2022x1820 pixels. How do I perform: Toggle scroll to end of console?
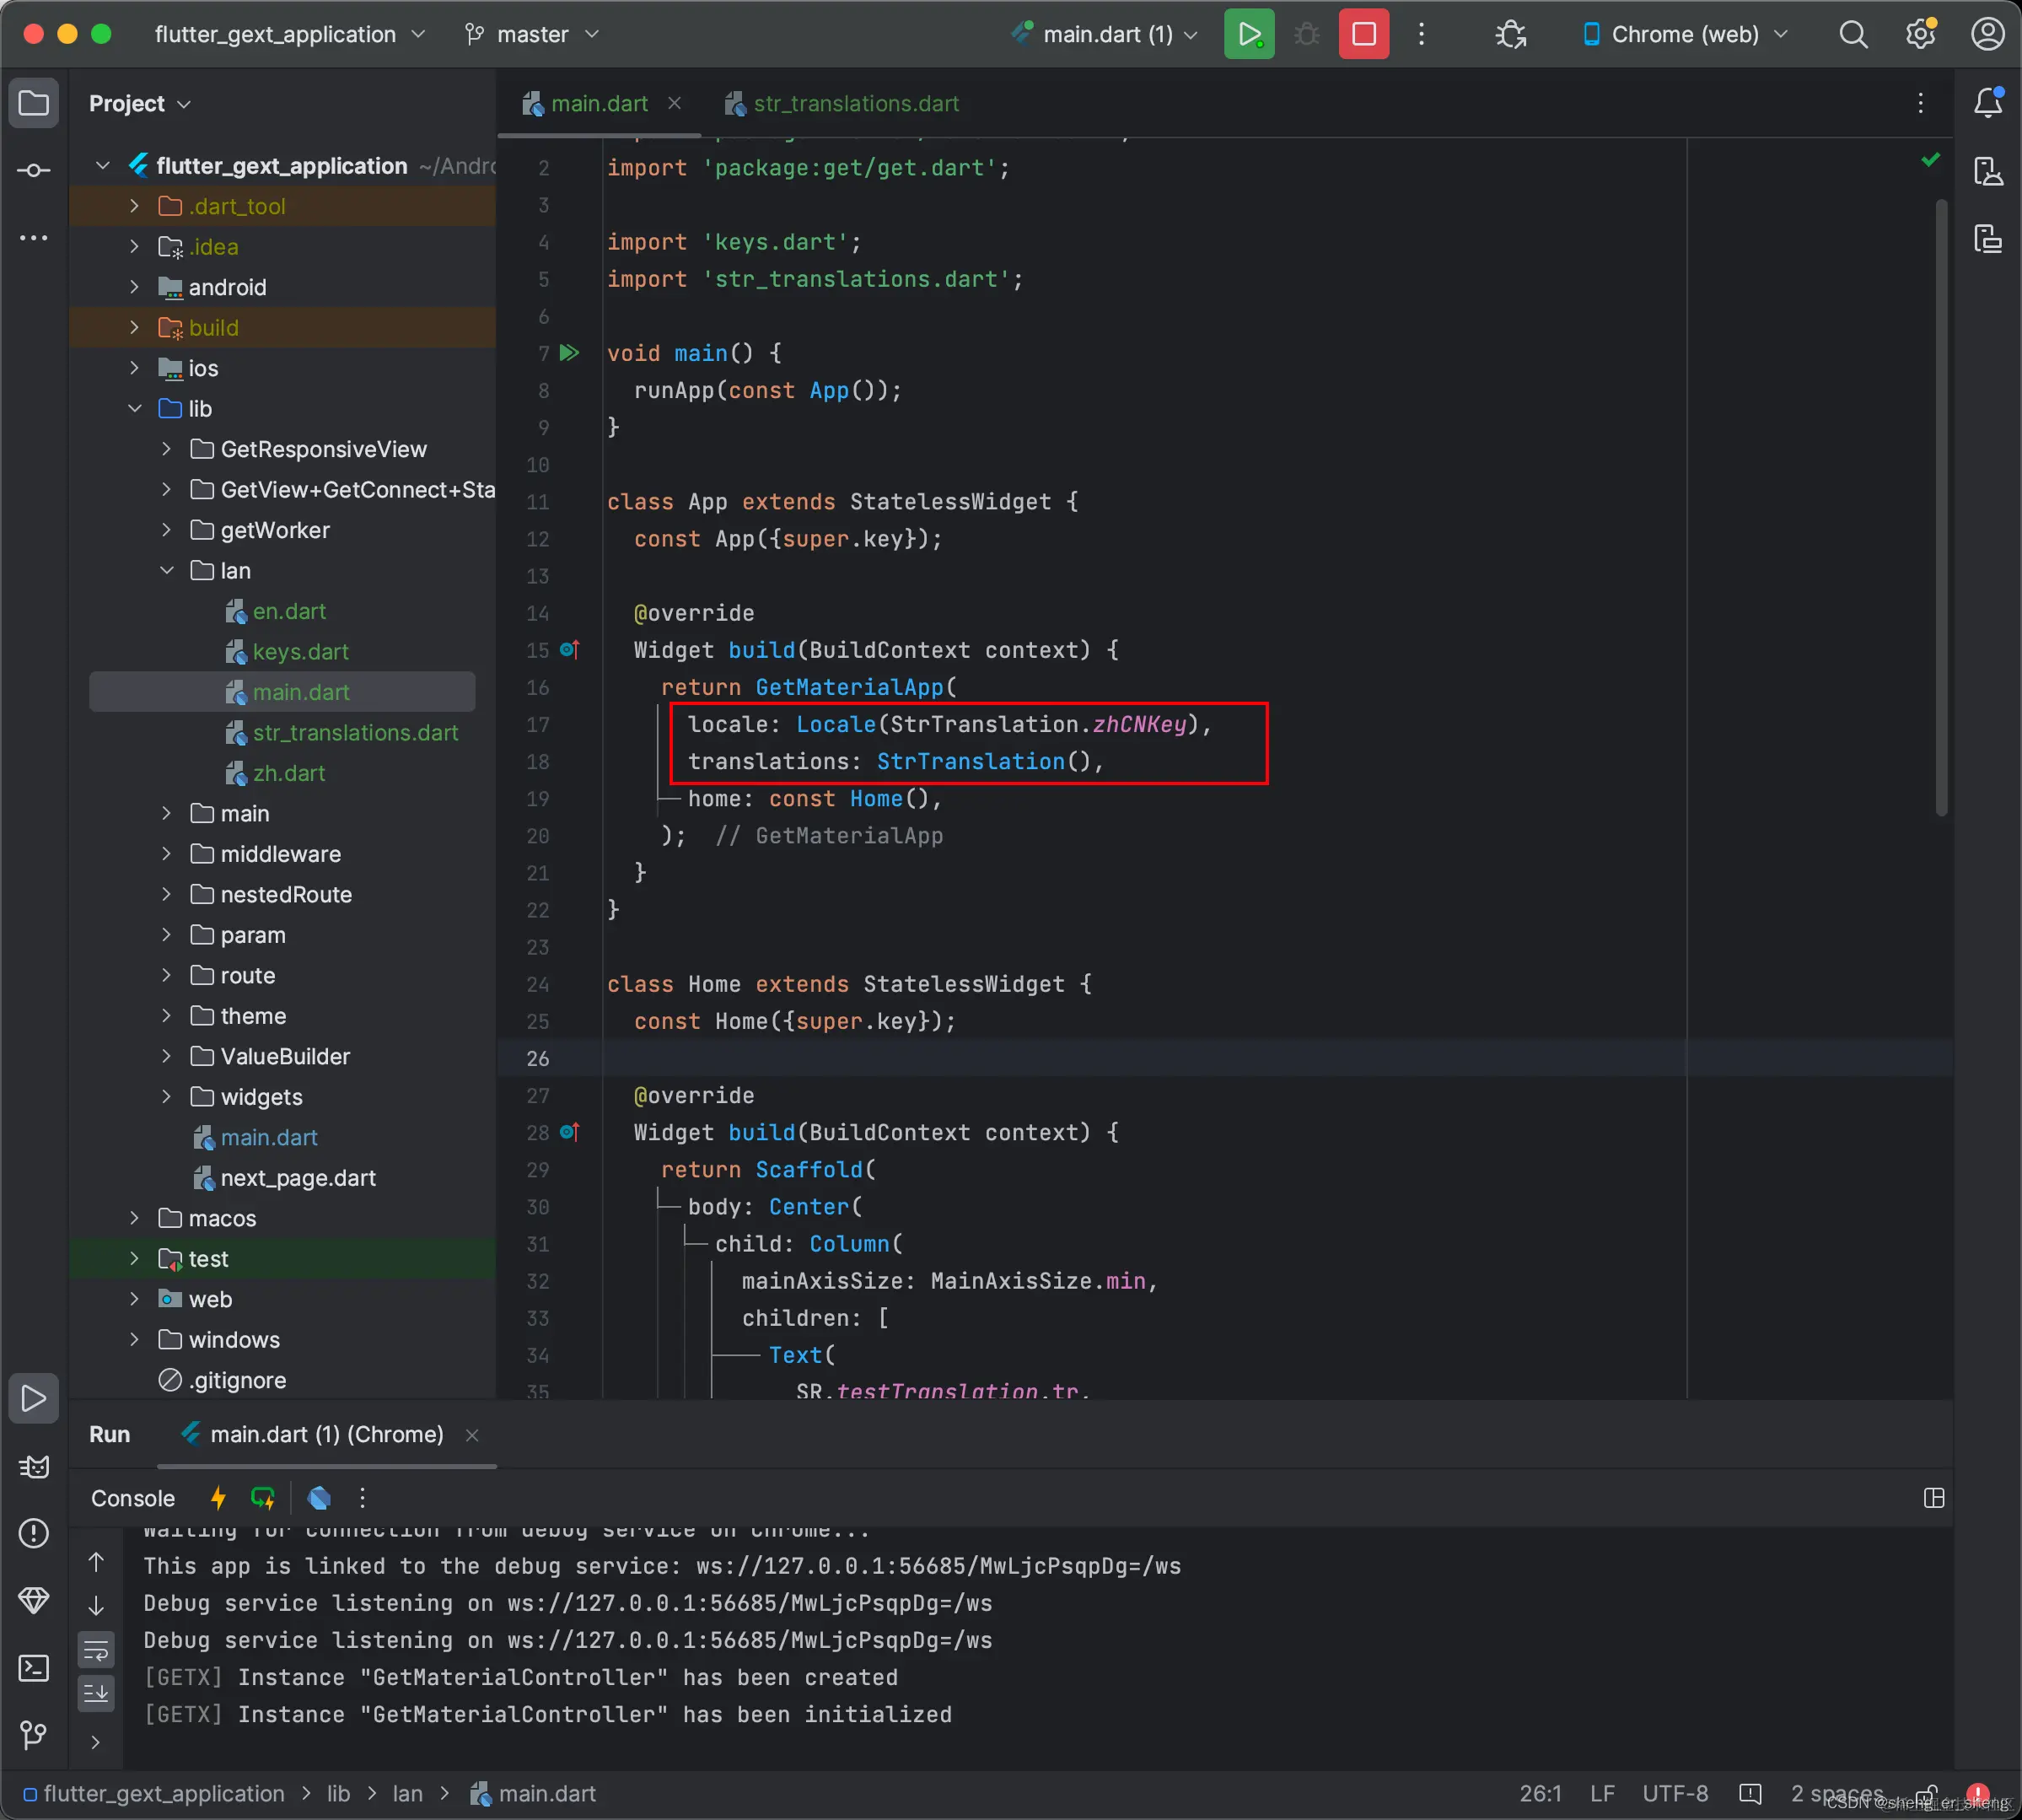coord(96,1692)
